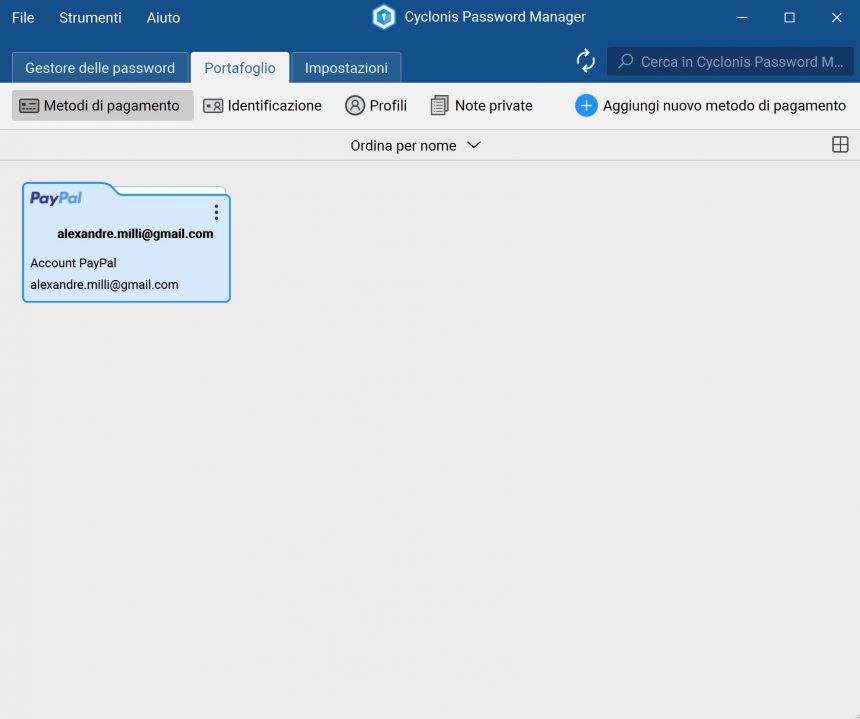Click bold alexandre.milli@gmail.com card title
Viewport: 860px width, 719px height.
(135, 234)
